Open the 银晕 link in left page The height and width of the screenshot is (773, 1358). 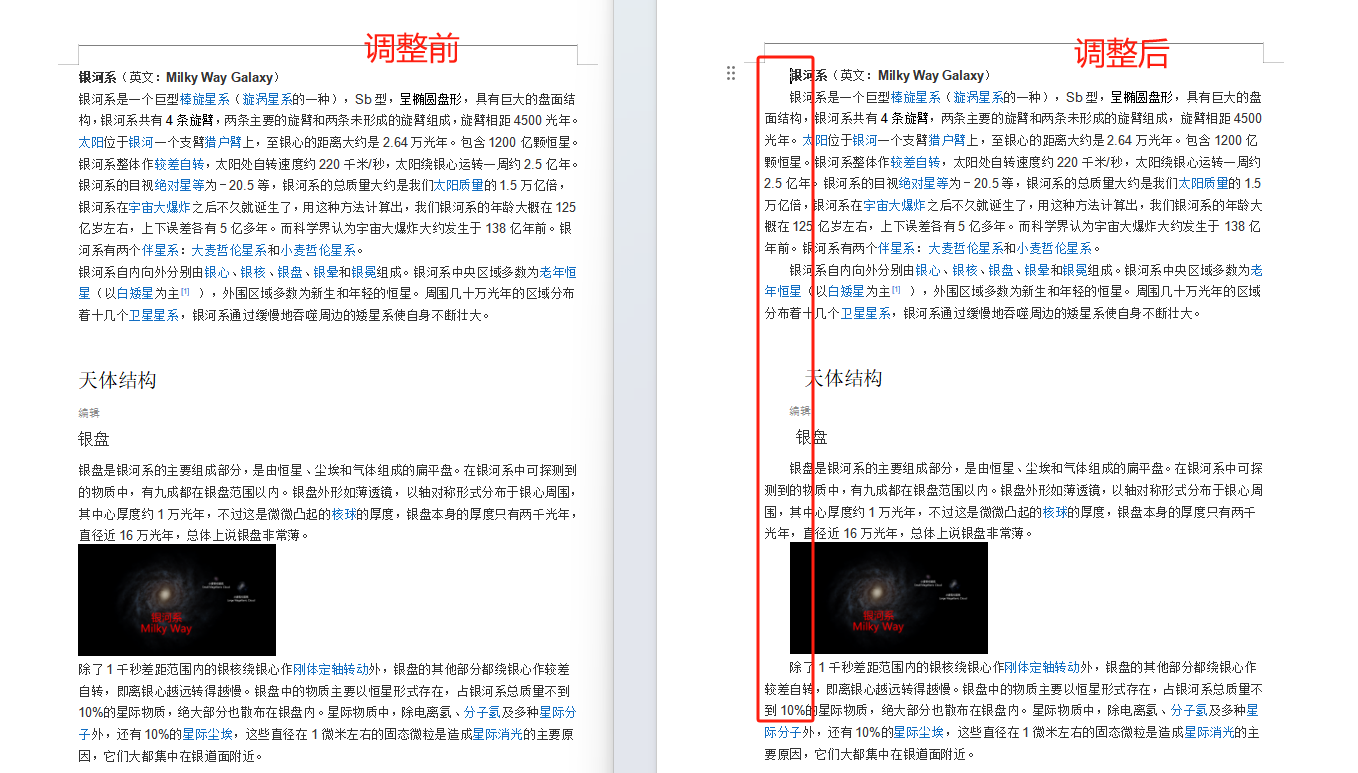point(325,272)
